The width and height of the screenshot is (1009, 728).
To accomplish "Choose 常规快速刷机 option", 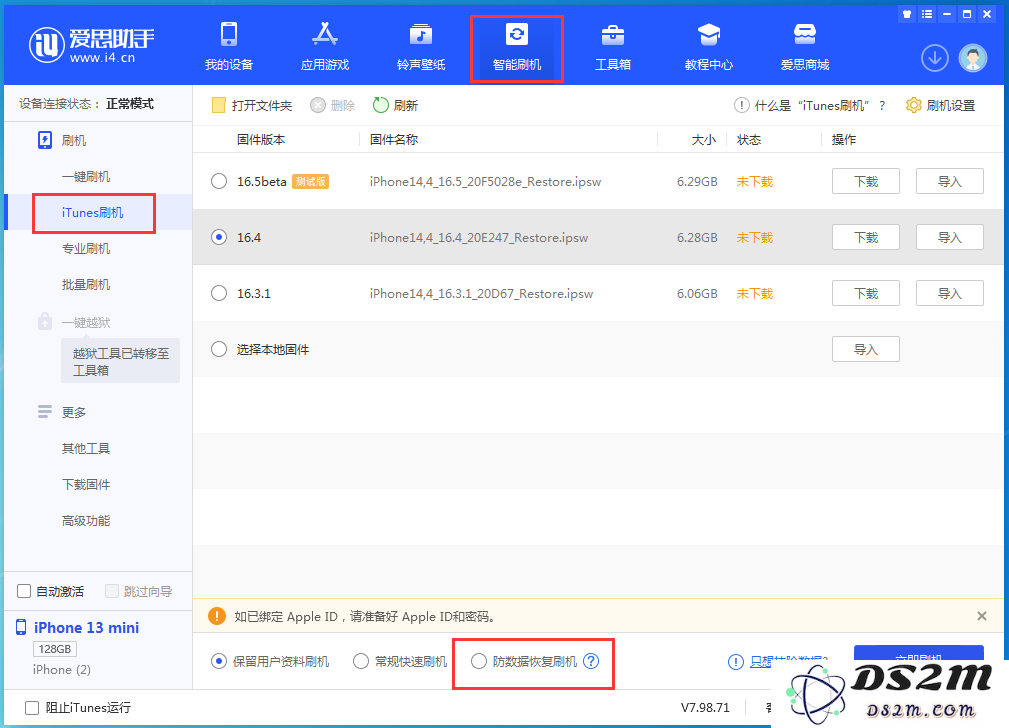I will click(x=360, y=661).
